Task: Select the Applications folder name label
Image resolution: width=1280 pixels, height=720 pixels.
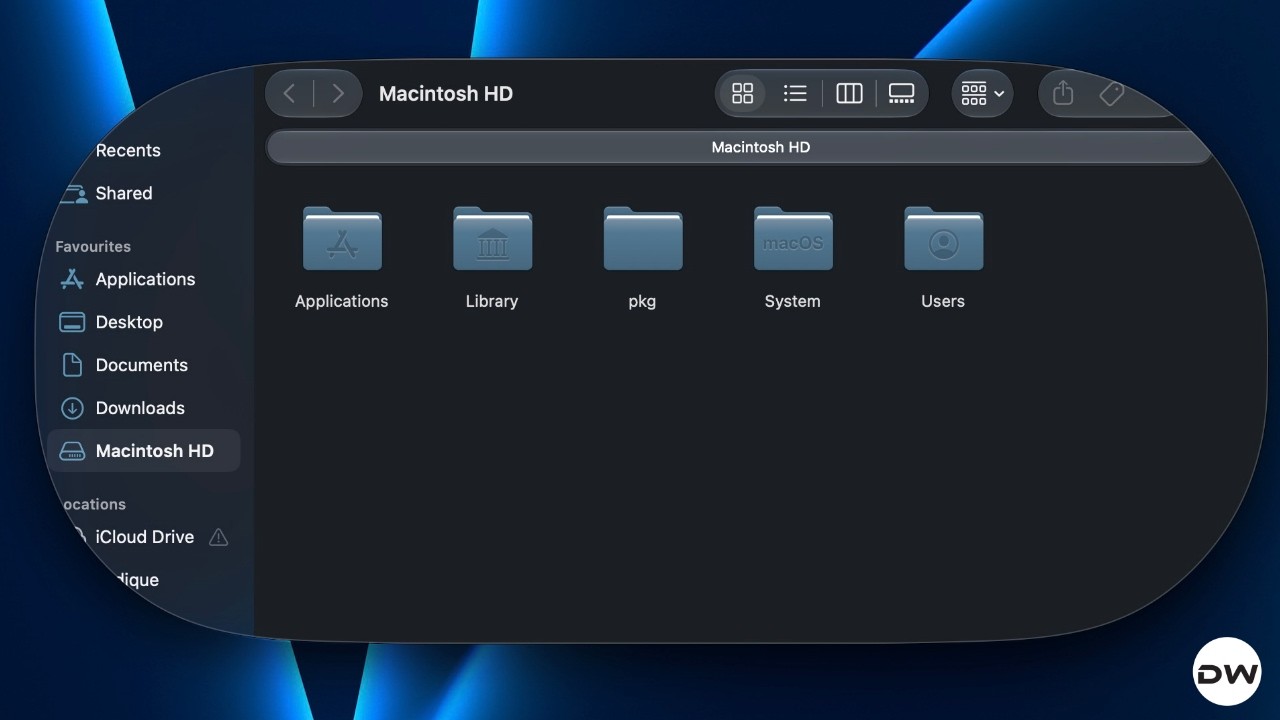Action: (342, 301)
